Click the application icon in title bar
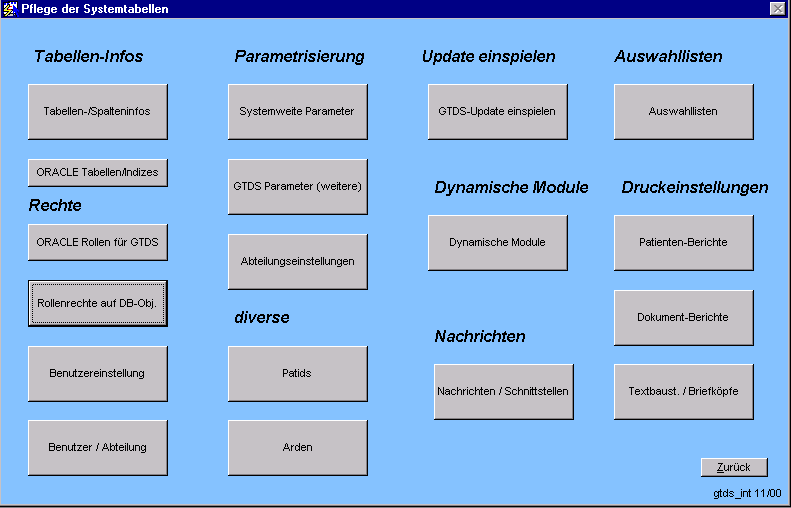The image size is (791, 508). pos(10,9)
